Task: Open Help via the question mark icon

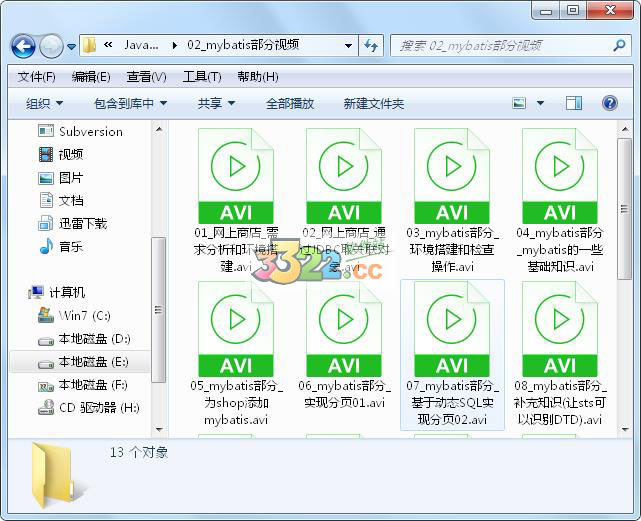Action: (610, 103)
